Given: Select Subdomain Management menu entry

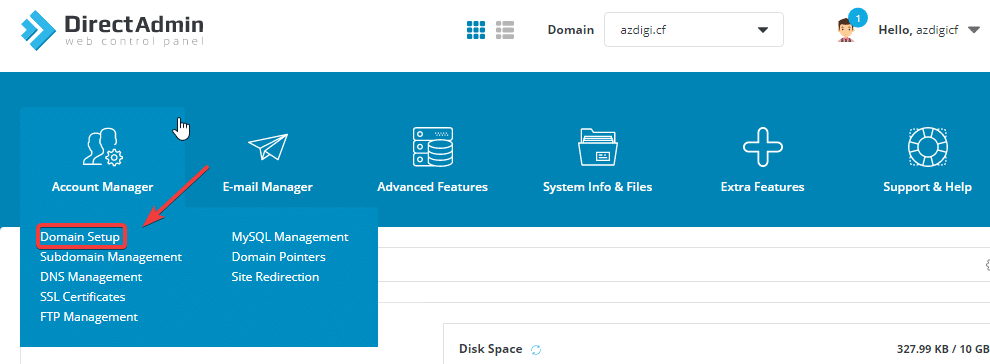Looking at the screenshot, I should tap(111, 257).
